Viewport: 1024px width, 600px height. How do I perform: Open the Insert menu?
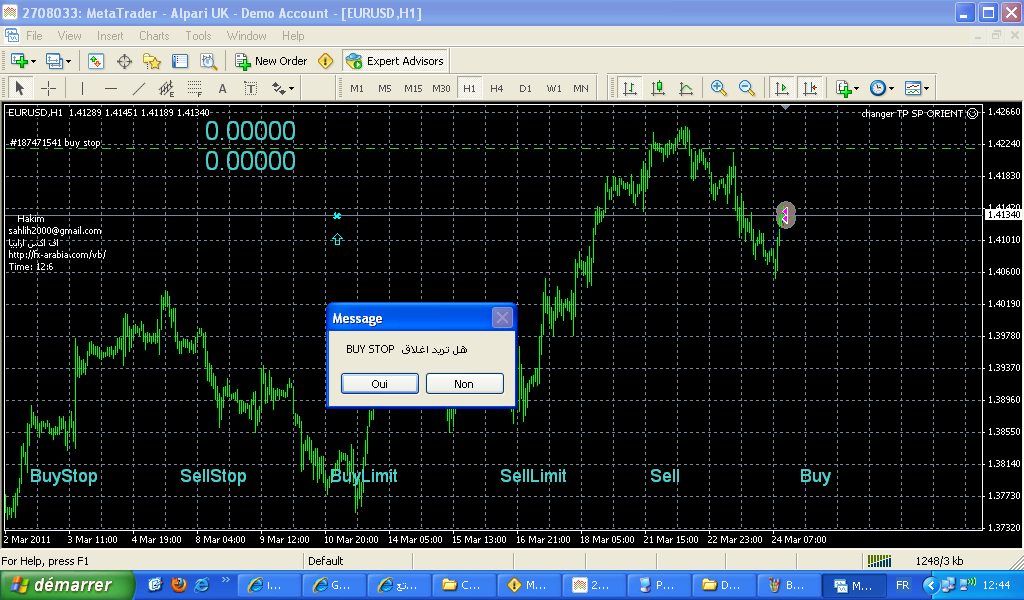110,36
